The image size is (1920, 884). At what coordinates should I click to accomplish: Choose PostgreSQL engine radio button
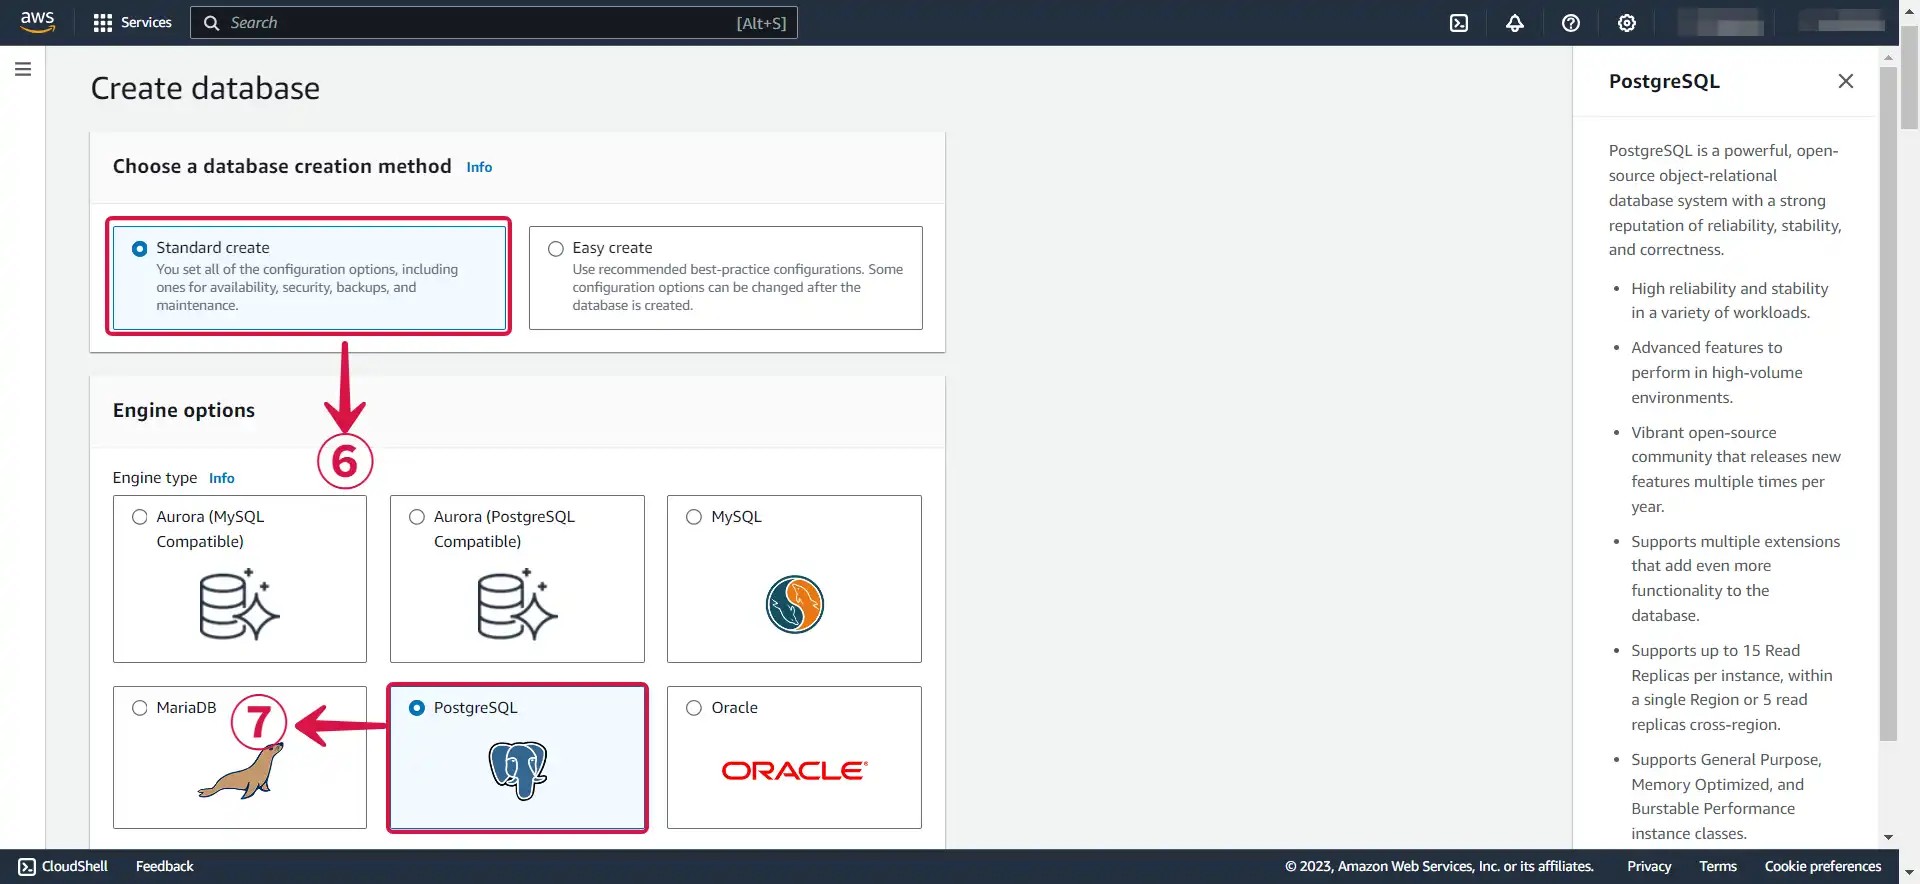coord(417,708)
